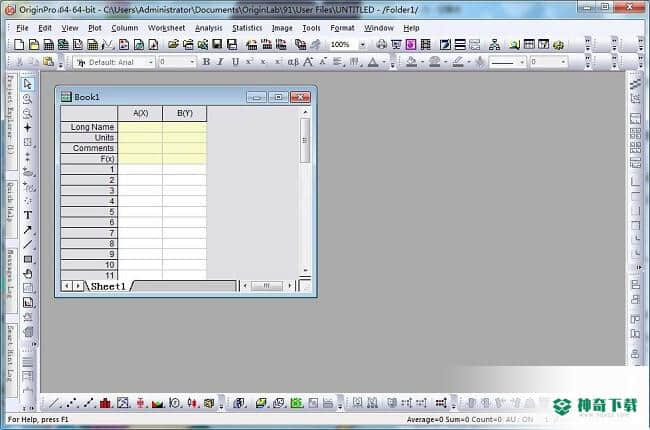Open the File menu
Image resolution: width=650 pixels, height=430 pixels.
pos(22,28)
